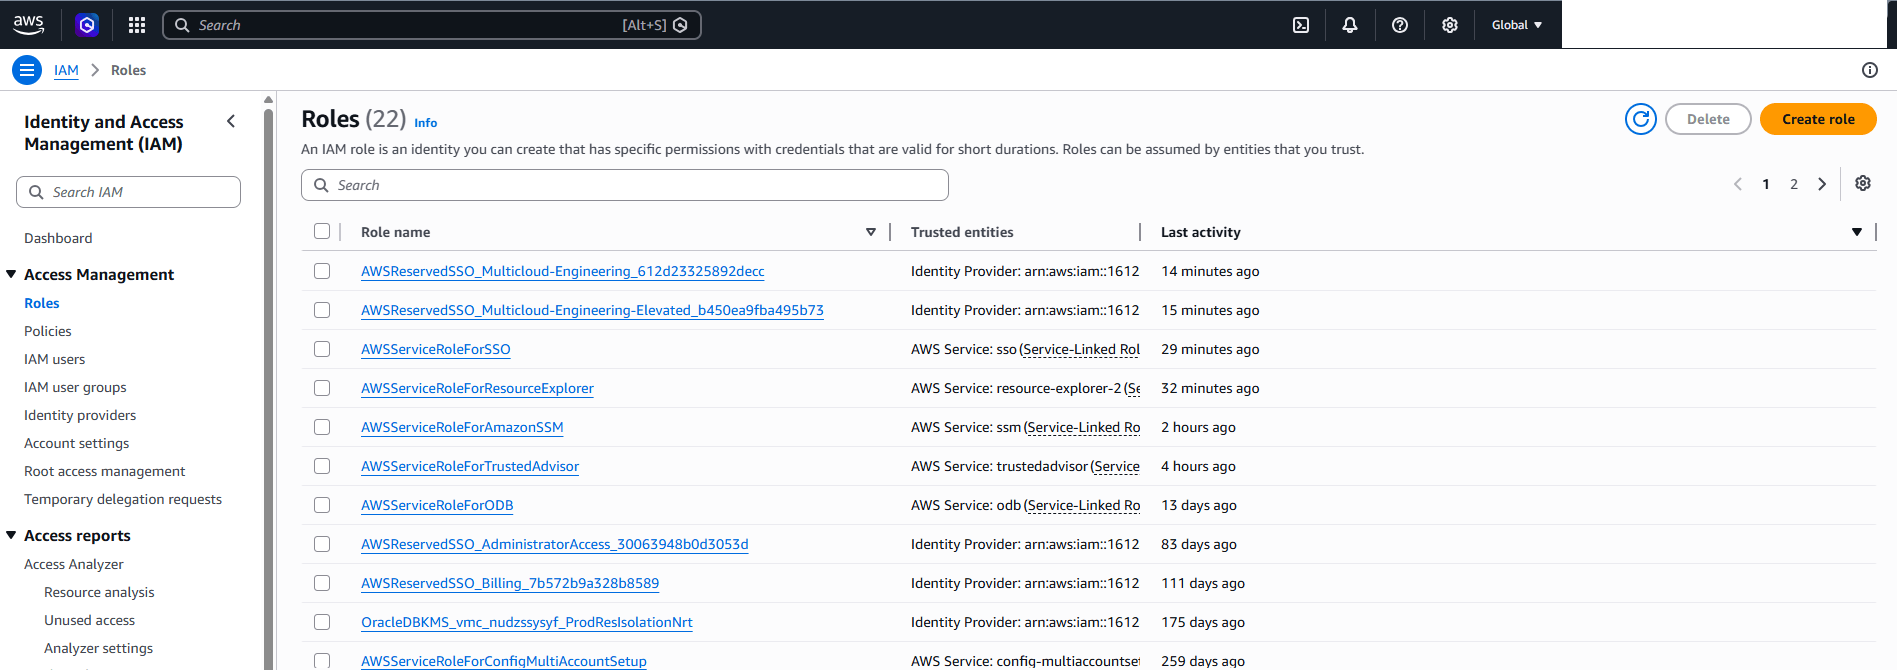The image size is (1897, 670).
Task: Open the AWSServiceRoleForTrustedAdvisor role link
Action: point(470,466)
